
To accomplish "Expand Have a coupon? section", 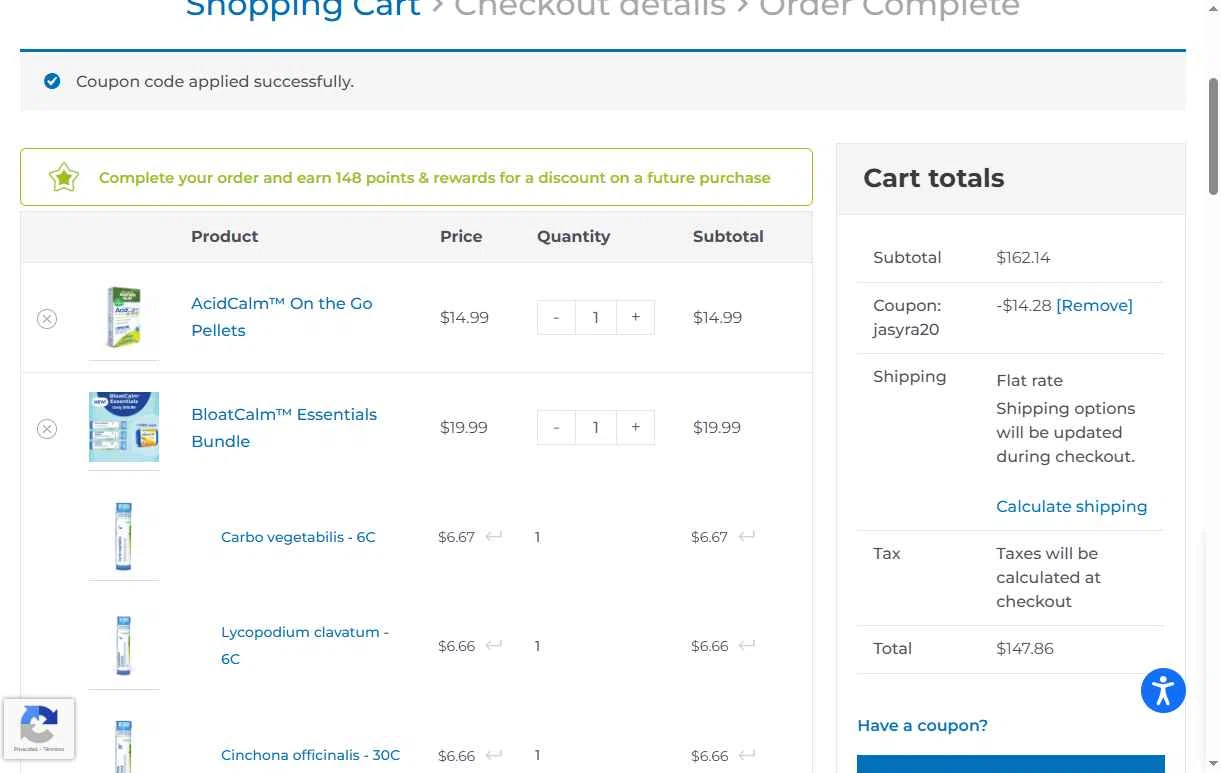I will click(922, 725).
